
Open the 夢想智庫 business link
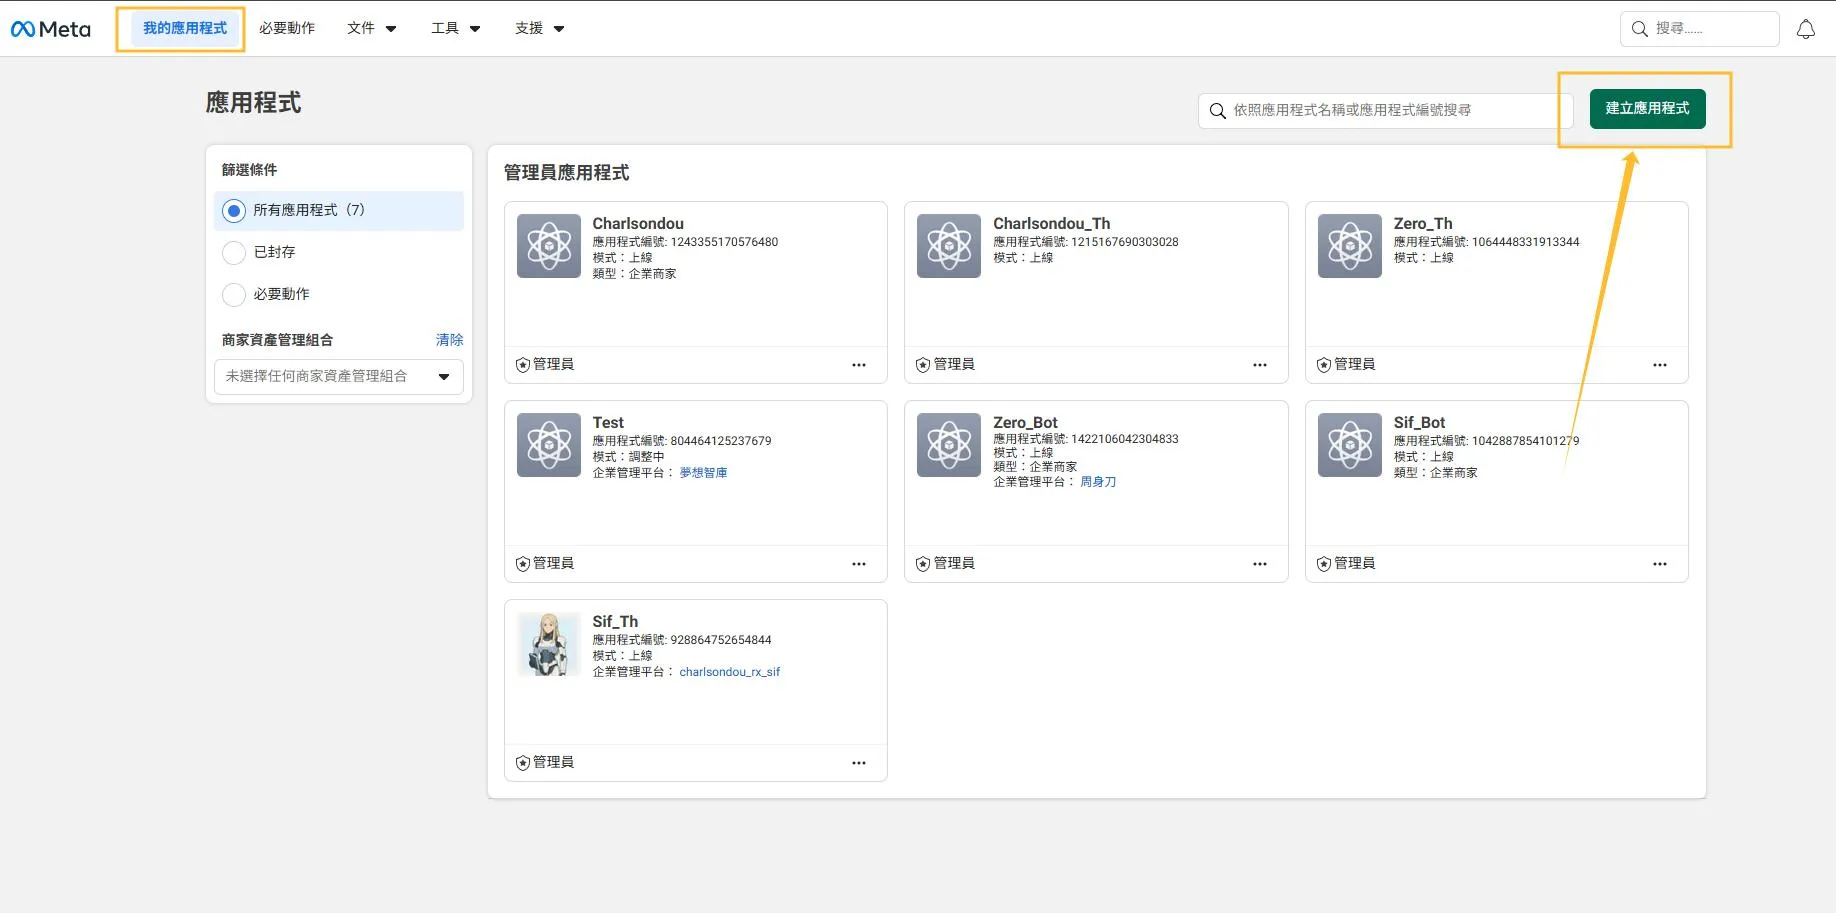click(x=703, y=472)
